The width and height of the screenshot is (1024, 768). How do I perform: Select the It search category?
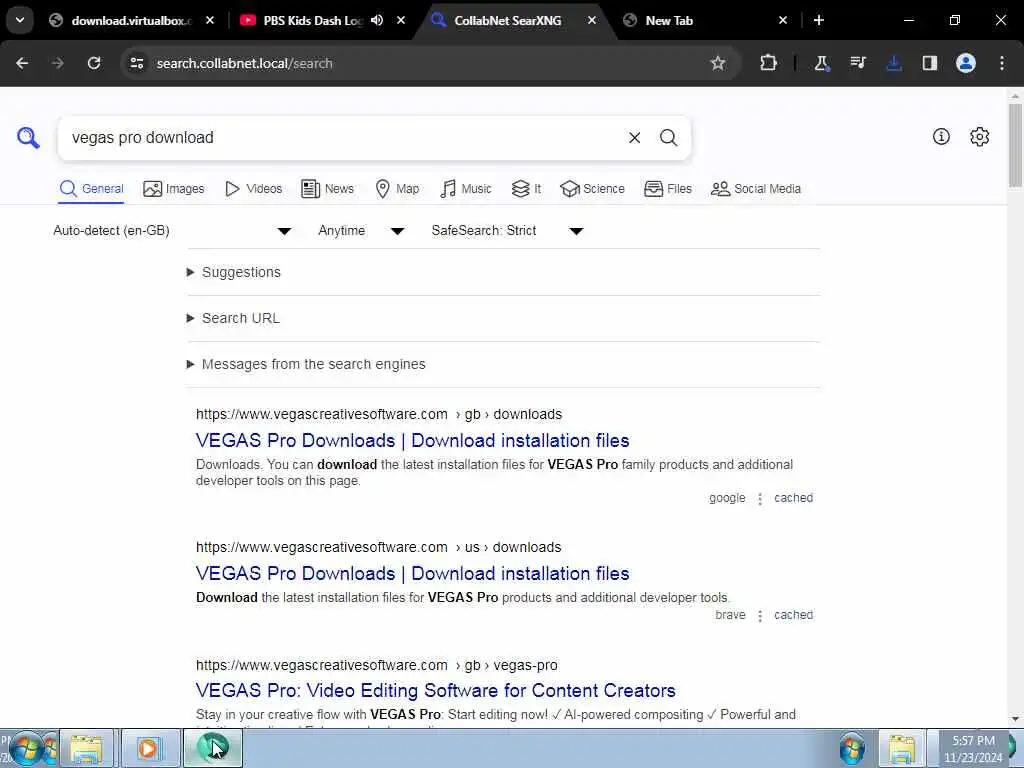526,189
